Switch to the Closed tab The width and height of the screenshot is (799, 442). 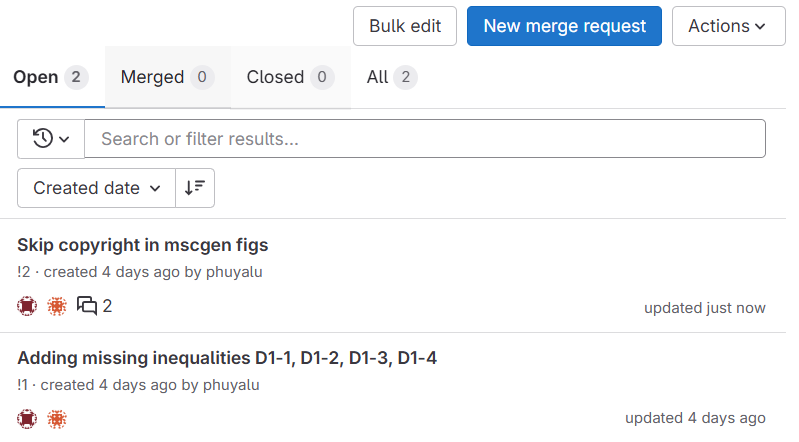[x=290, y=77]
